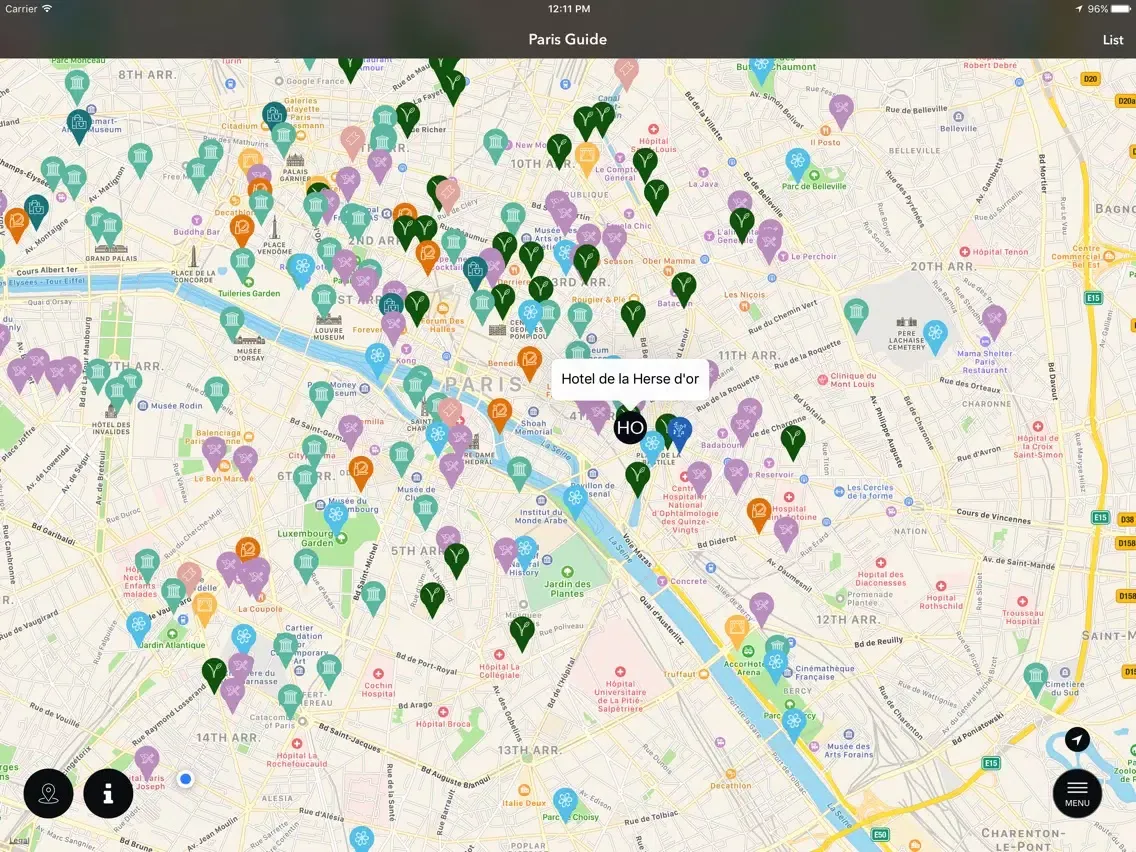Select teal museum pin above Louvre Museum
The image size is (1136, 852).
325,299
